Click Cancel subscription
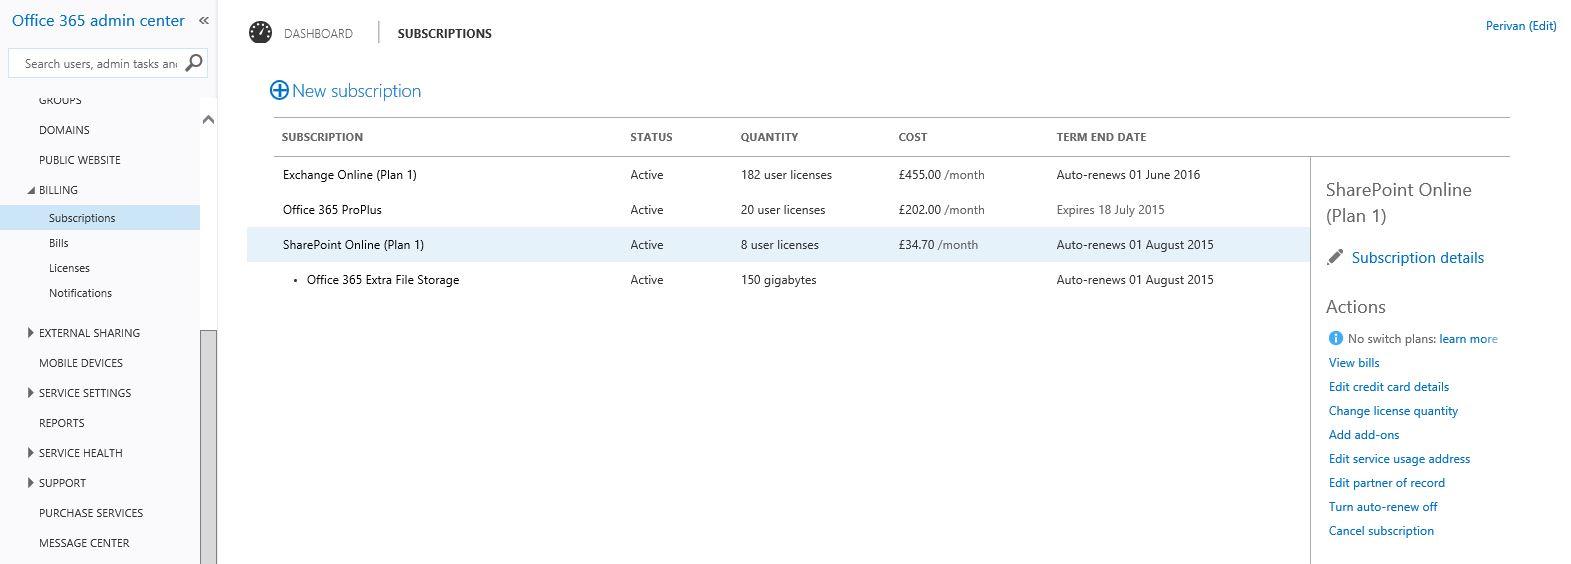The image size is (1571, 564). [x=1381, y=531]
